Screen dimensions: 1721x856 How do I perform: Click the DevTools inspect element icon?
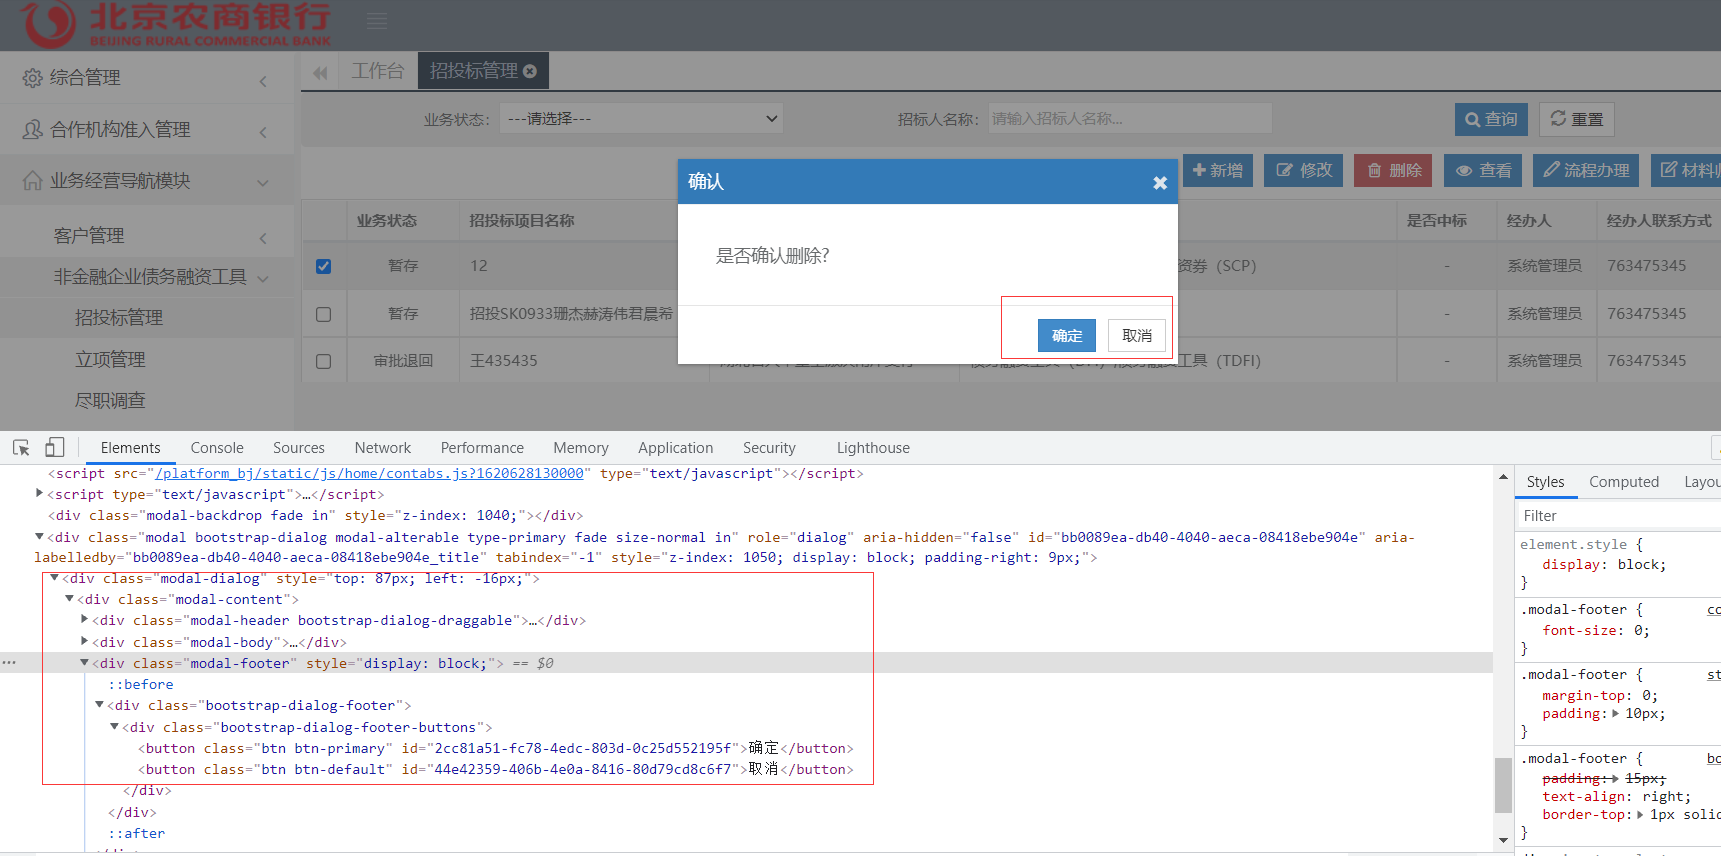click(x=21, y=448)
